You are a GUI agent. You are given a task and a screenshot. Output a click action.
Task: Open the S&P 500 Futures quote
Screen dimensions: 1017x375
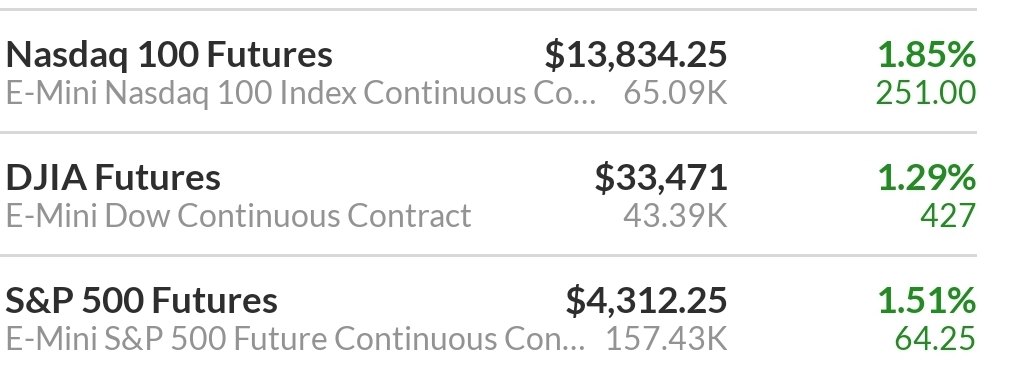141,300
